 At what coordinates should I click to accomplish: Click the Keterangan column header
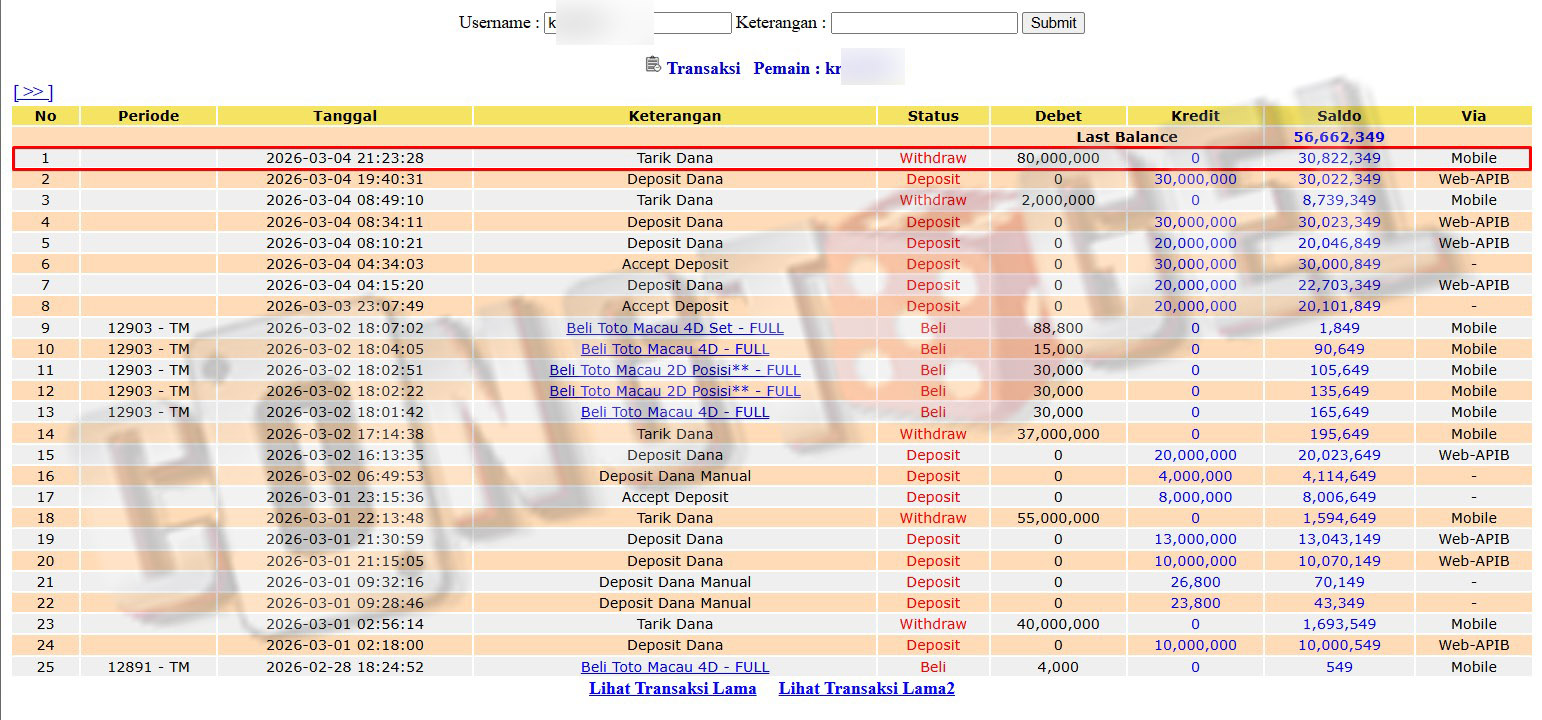(674, 116)
